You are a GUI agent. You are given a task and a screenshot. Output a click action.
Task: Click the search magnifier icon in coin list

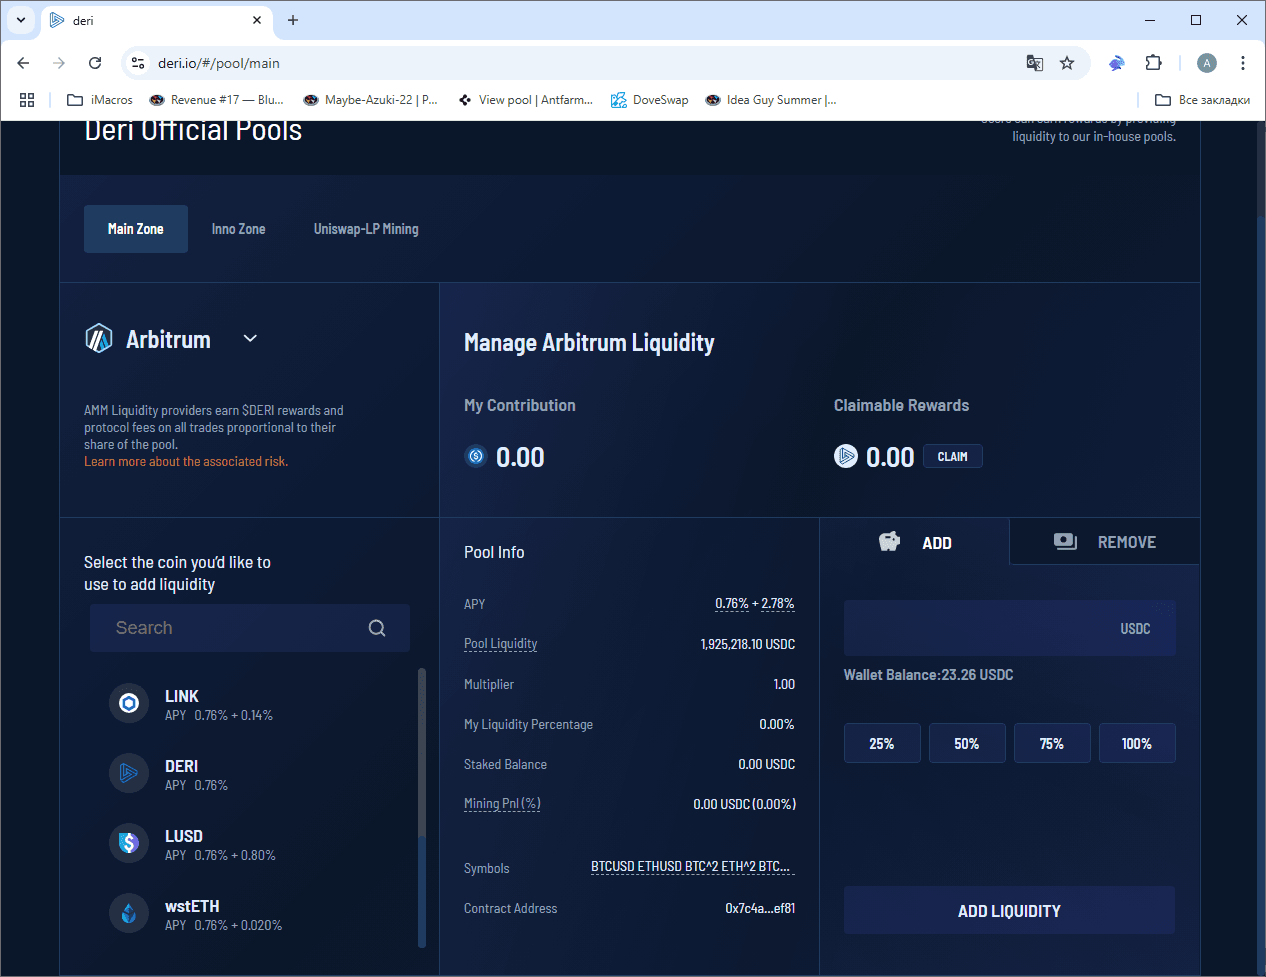click(377, 628)
